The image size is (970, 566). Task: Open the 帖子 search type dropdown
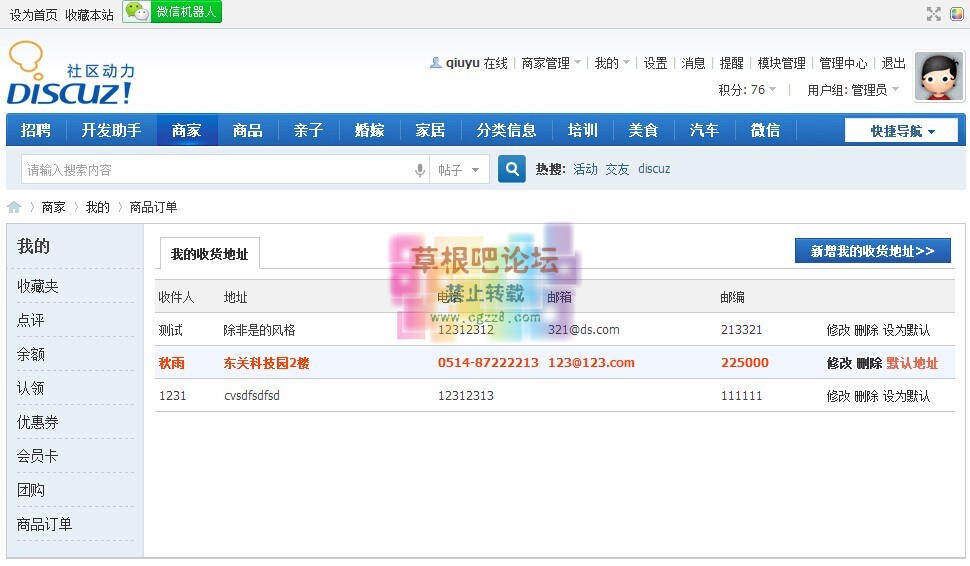click(x=460, y=171)
